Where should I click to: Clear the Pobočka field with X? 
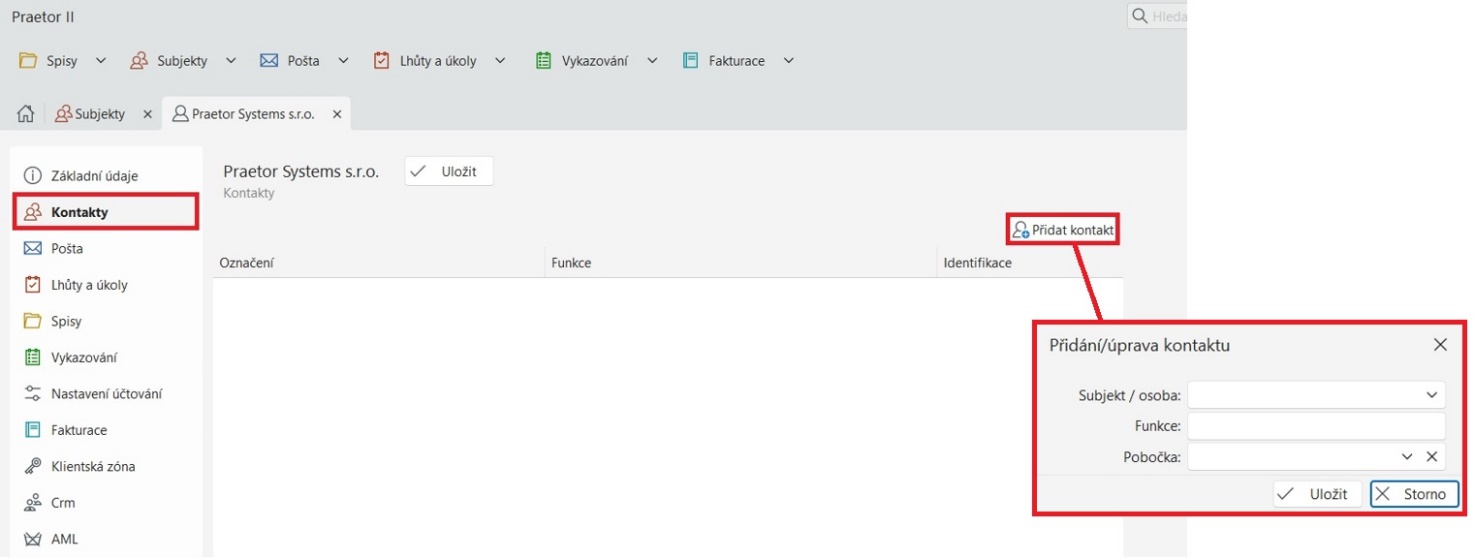(1431, 457)
